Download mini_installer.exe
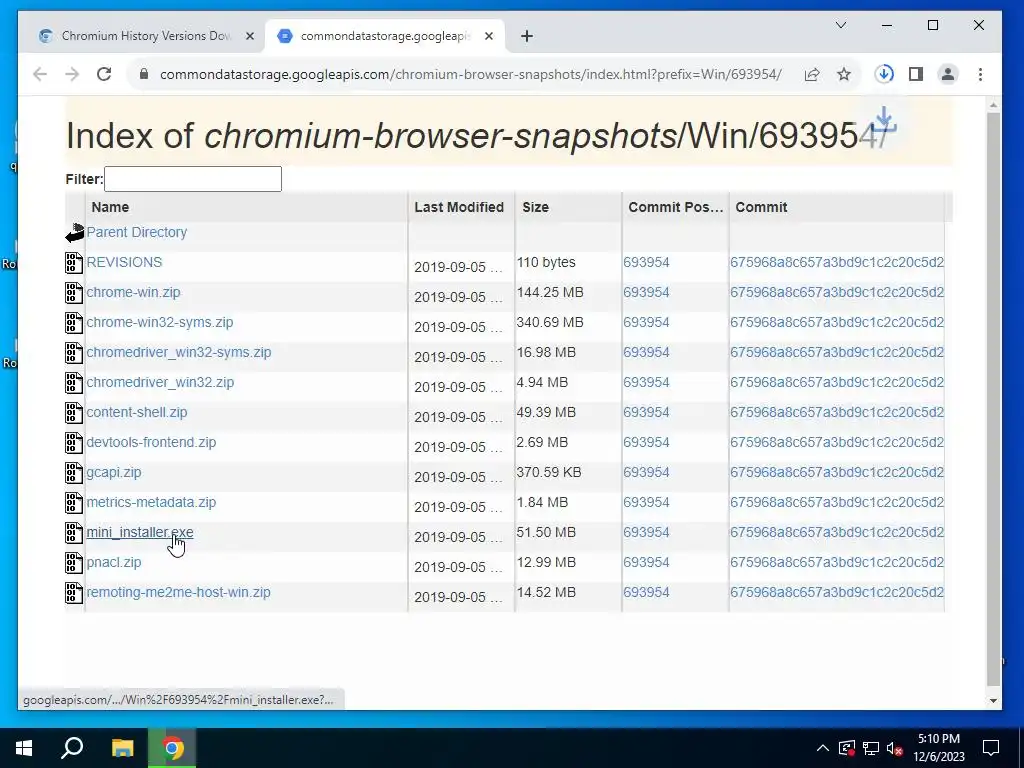The image size is (1024, 768). (140, 533)
